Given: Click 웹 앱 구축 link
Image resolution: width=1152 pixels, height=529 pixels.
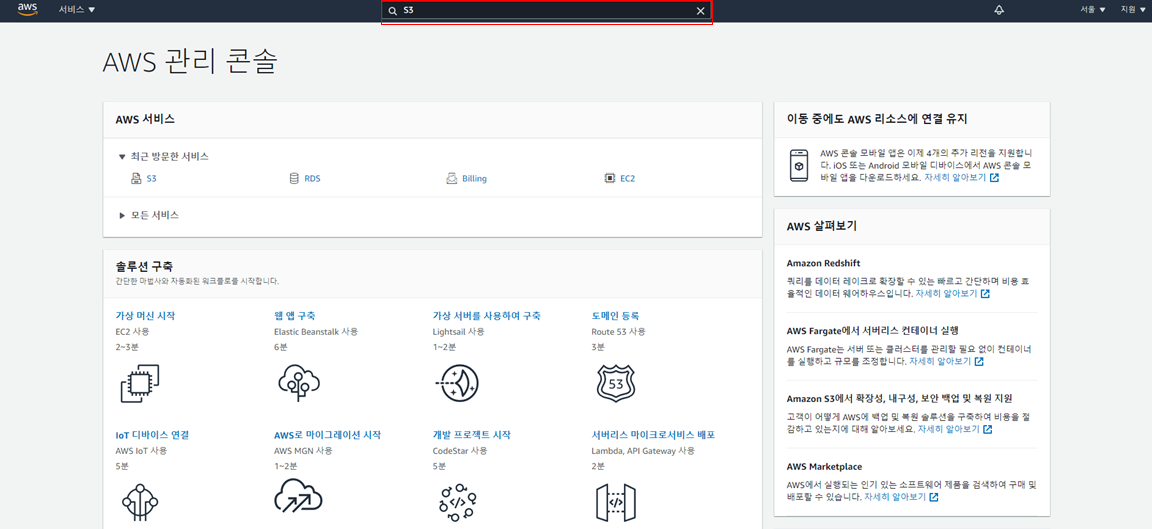Looking at the screenshot, I should pyautogui.click(x=295, y=316).
